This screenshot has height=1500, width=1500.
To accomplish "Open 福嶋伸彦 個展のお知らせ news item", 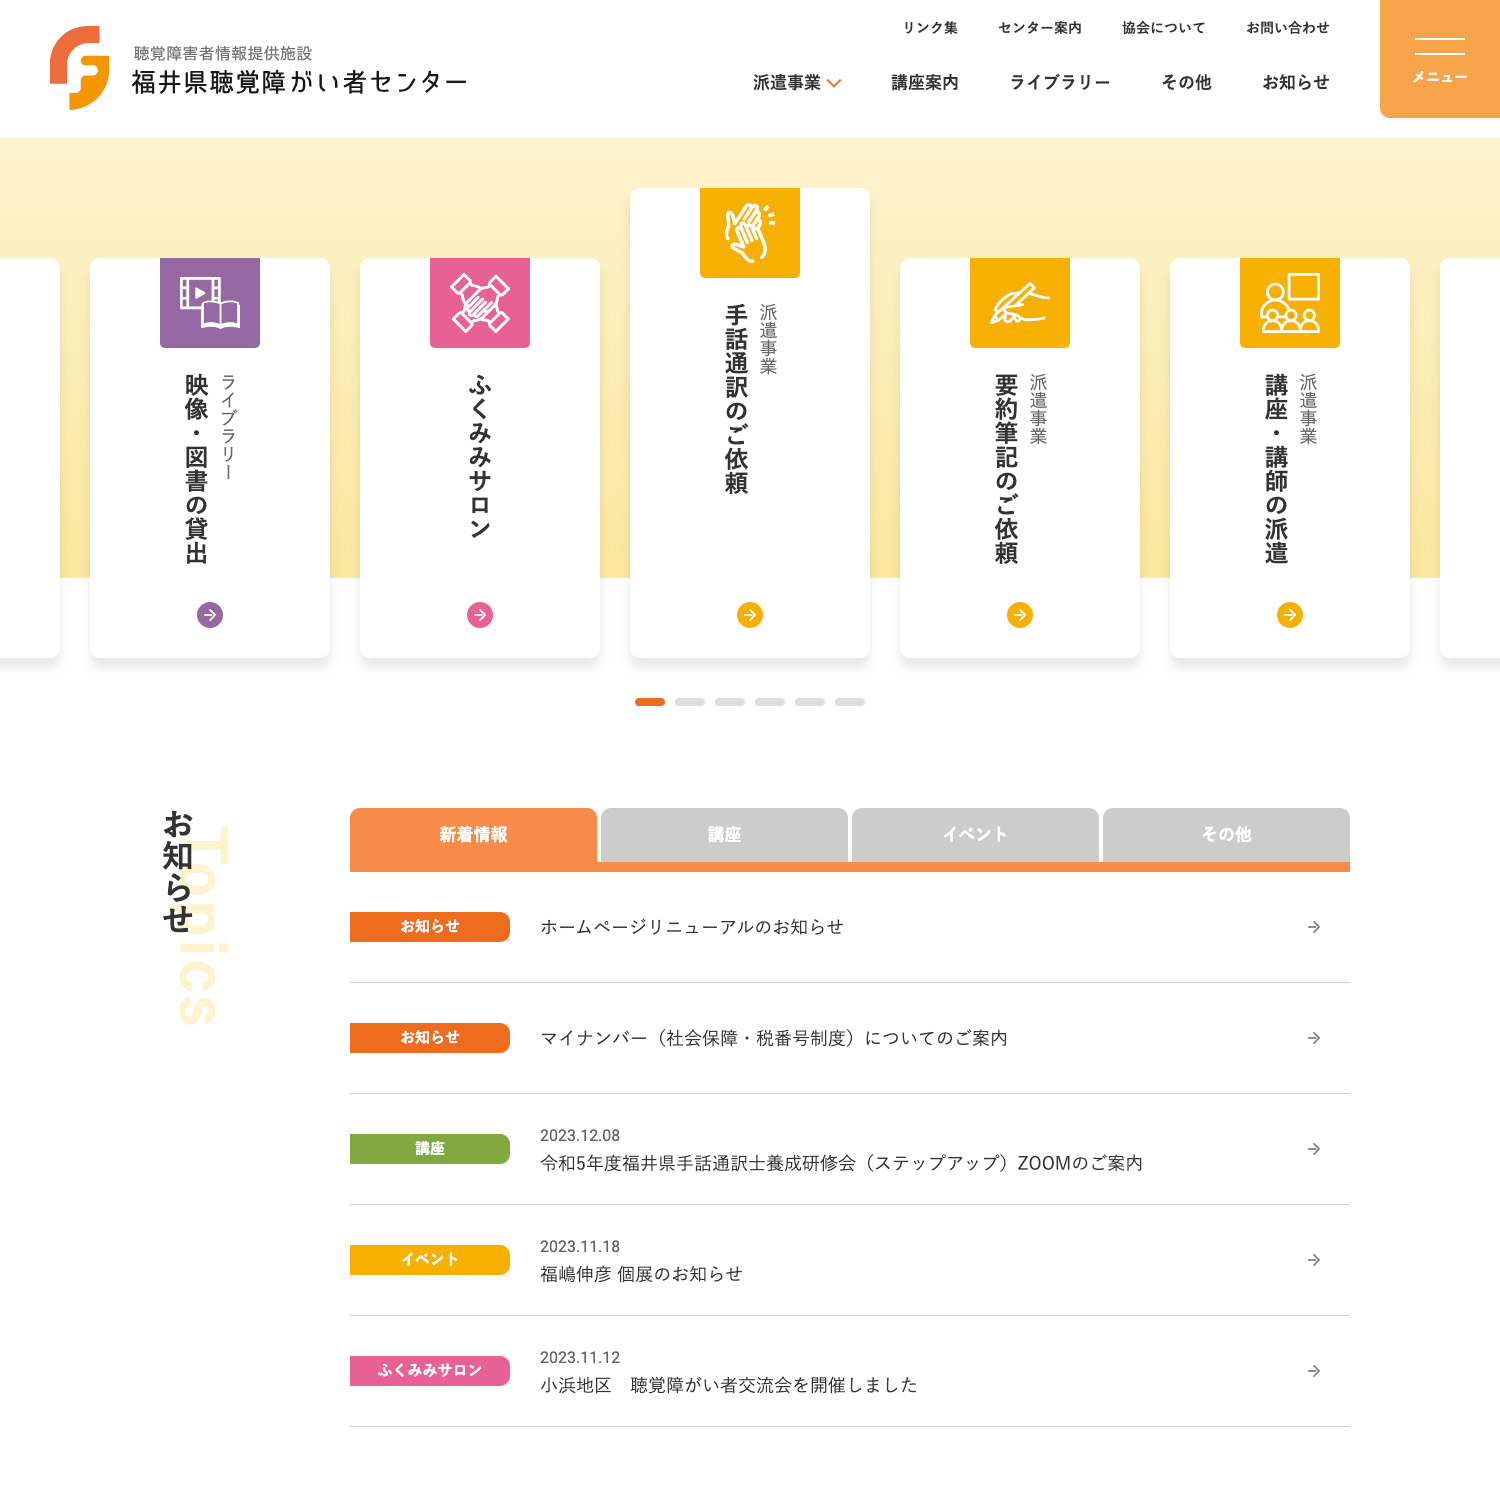I will tap(641, 1274).
